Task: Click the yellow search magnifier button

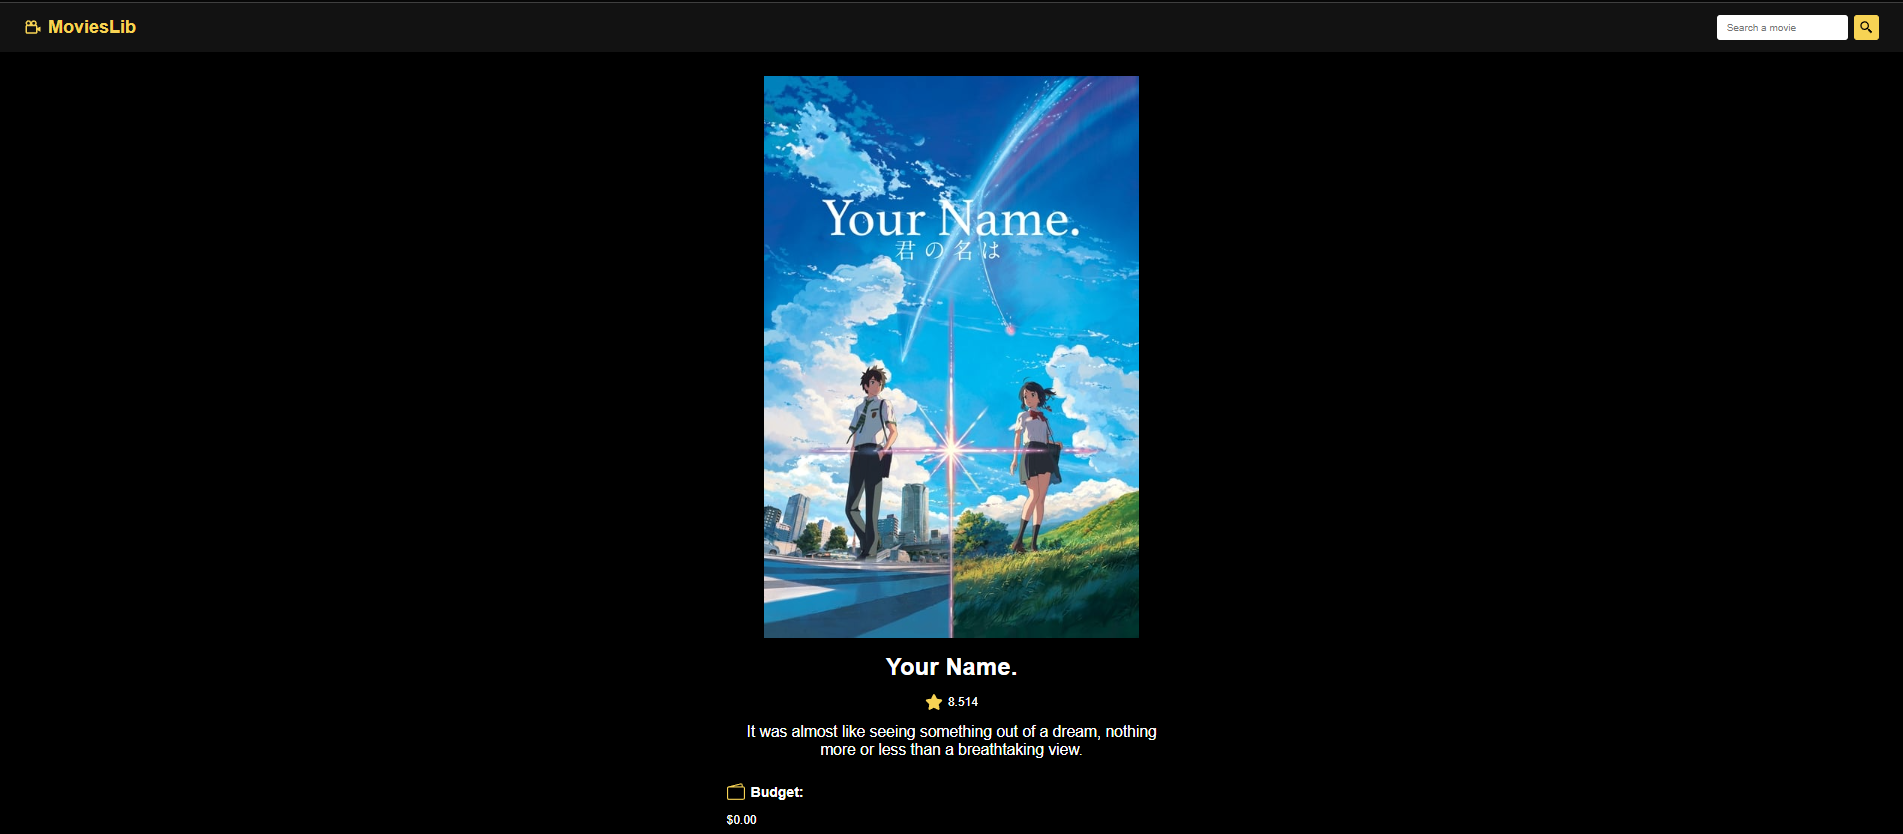Action: [1866, 28]
